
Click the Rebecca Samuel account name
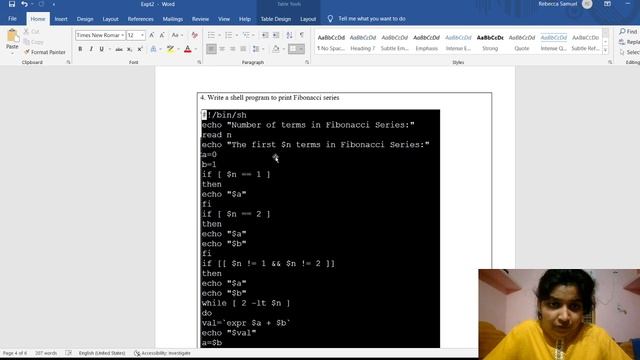click(x=558, y=4)
